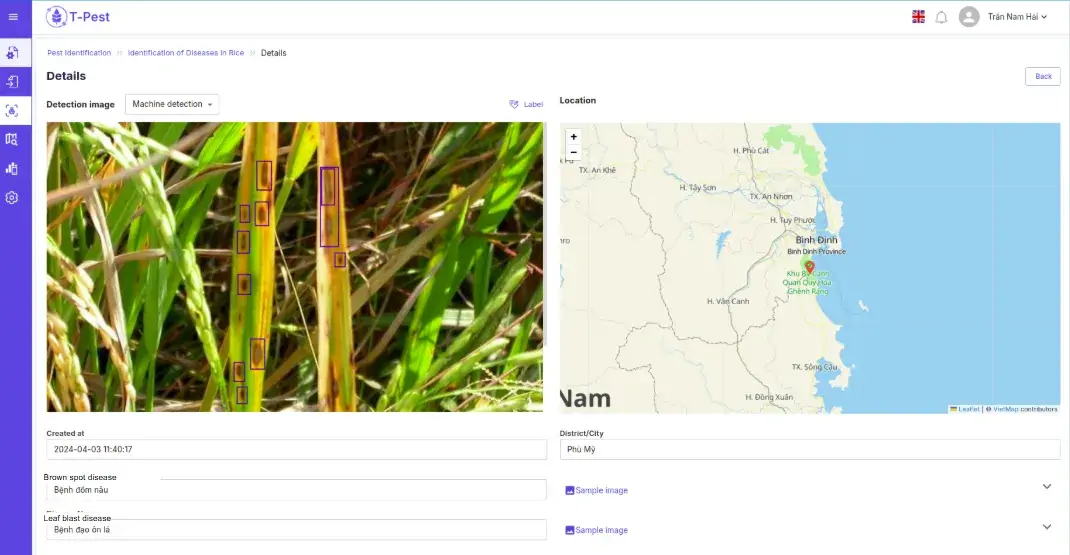Viewport: 1070px width, 555px height.
Task: Go to Pest Identification breadcrumb
Action: [79, 53]
